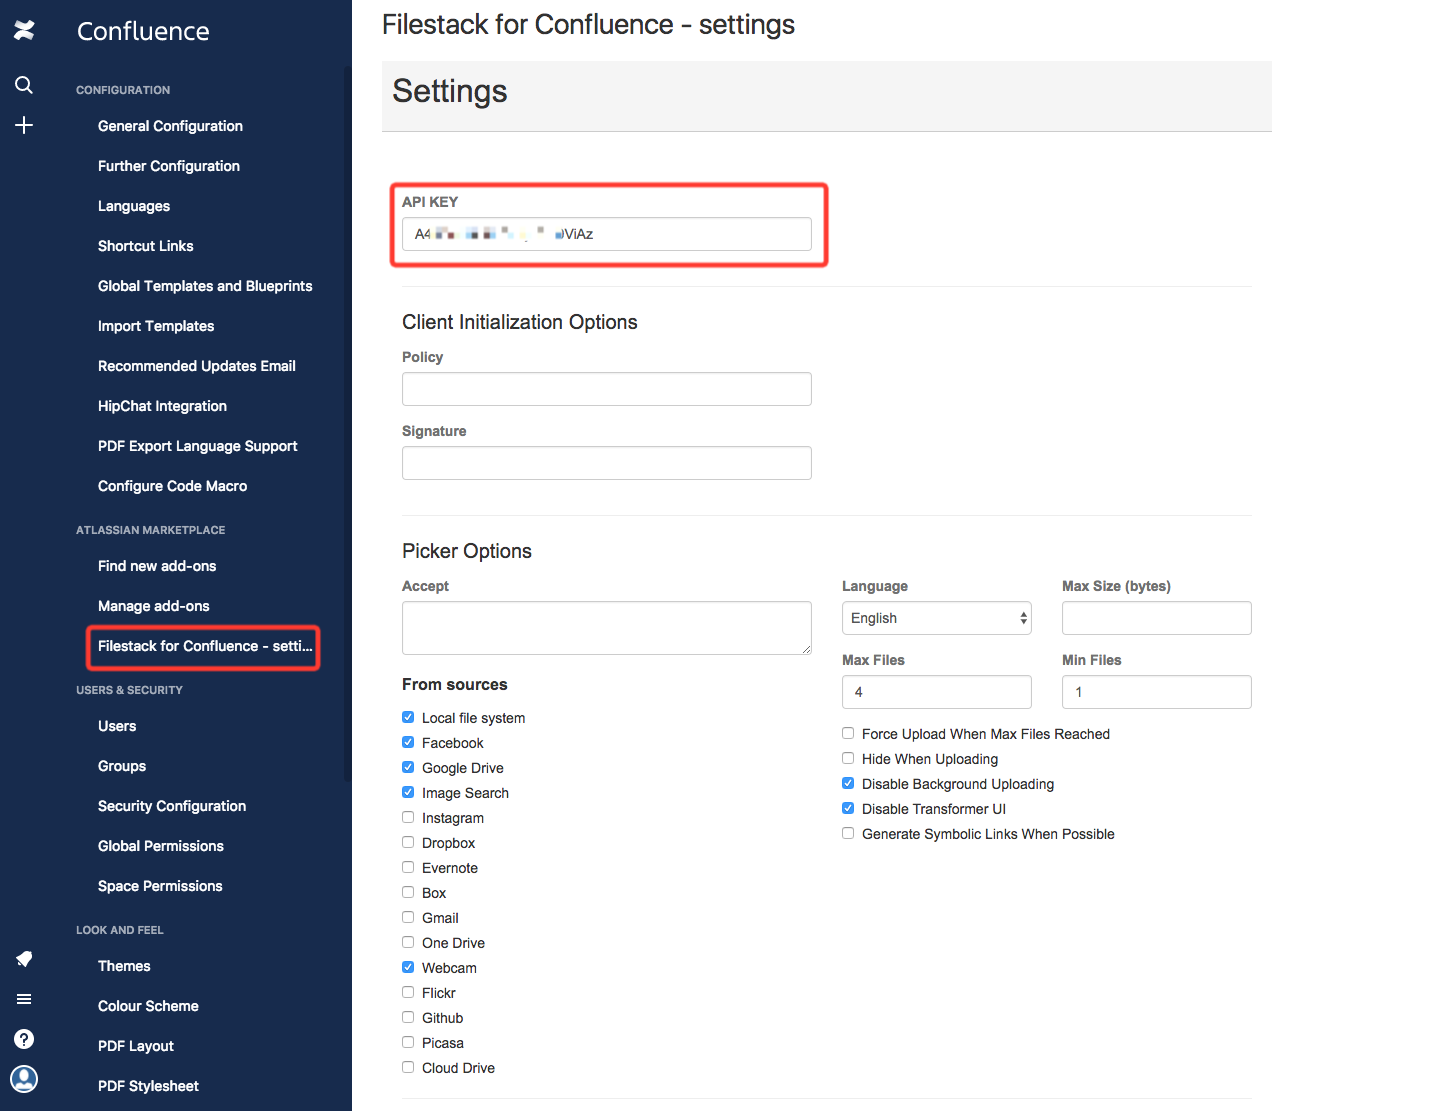Enable the Dropbox source checkbox

[x=408, y=842]
